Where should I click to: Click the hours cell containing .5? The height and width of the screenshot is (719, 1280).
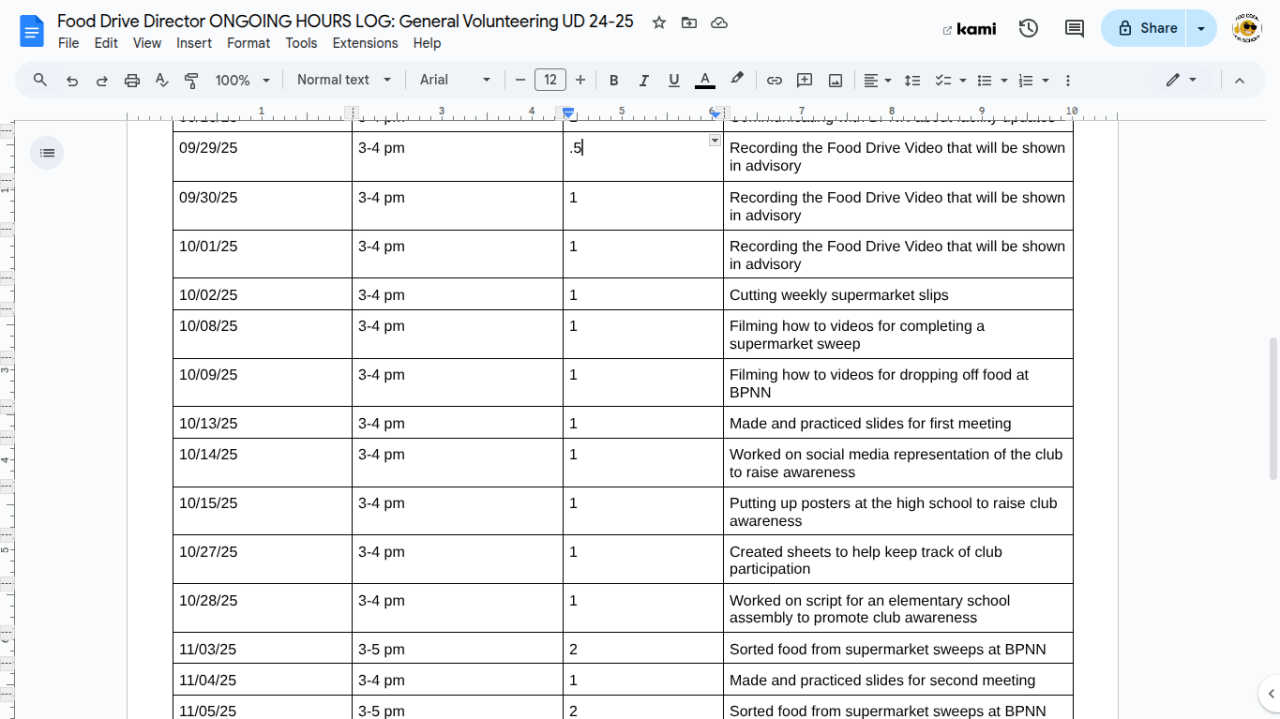(x=642, y=157)
